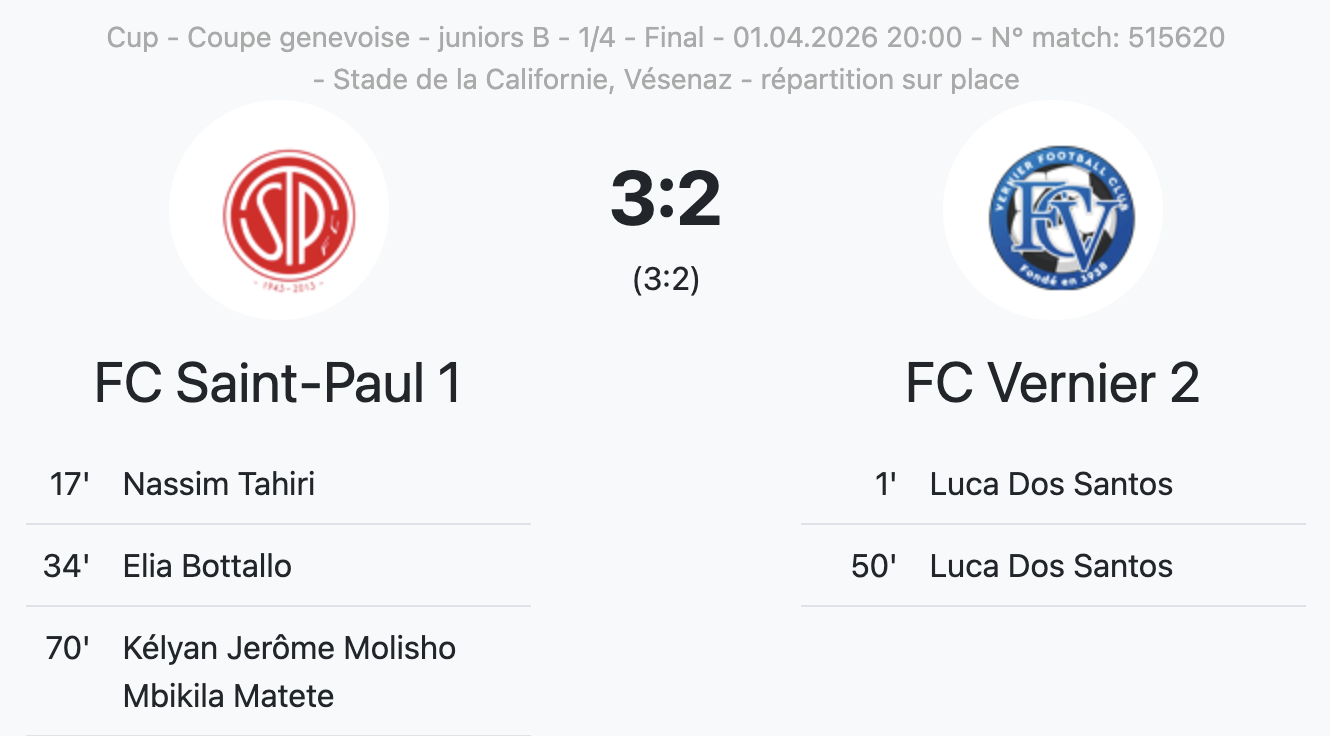Click the match number 515620
Viewport: 1330px width, 736px height.
pyautogui.click(x=1176, y=38)
